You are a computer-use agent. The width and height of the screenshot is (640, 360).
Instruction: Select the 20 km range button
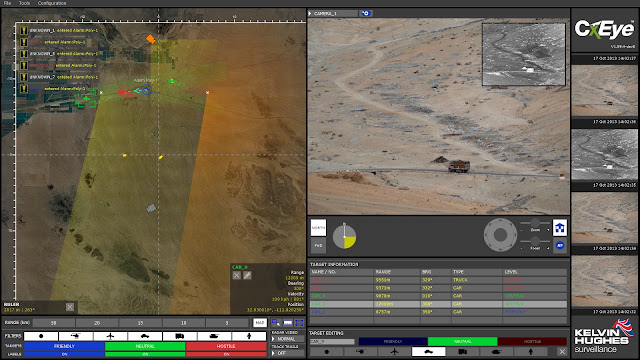pyautogui.click(x=97, y=323)
